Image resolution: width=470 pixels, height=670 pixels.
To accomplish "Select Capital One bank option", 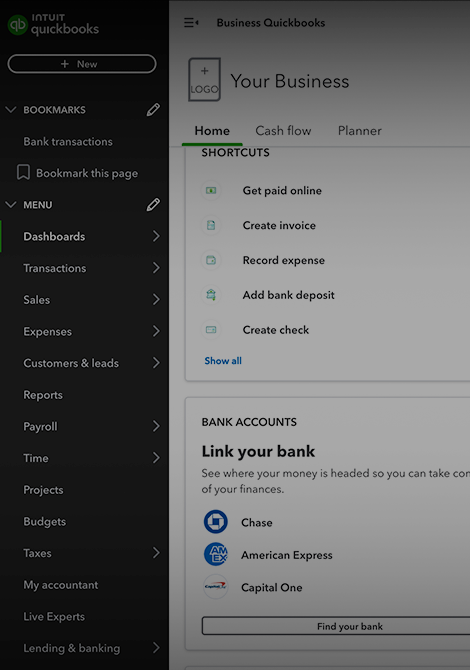I will pos(271,588).
